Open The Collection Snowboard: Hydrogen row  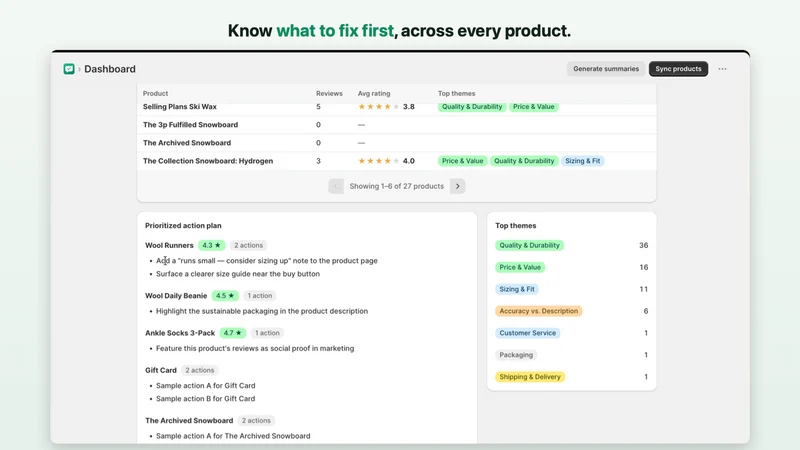click(396, 161)
